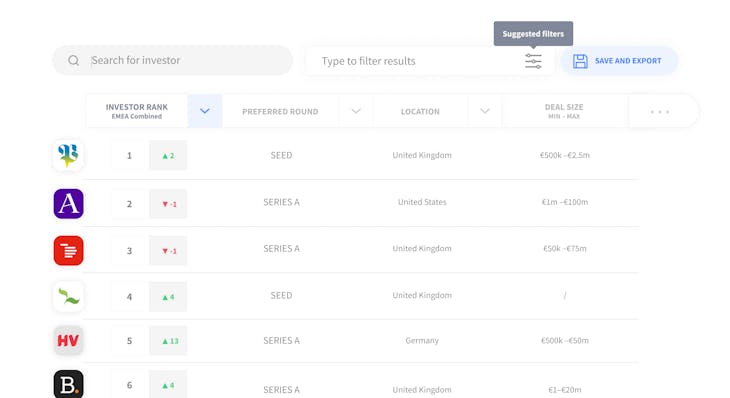Viewport: 730px width, 398px height.
Task: Open the red rank 3 investor logo
Action: [68, 250]
